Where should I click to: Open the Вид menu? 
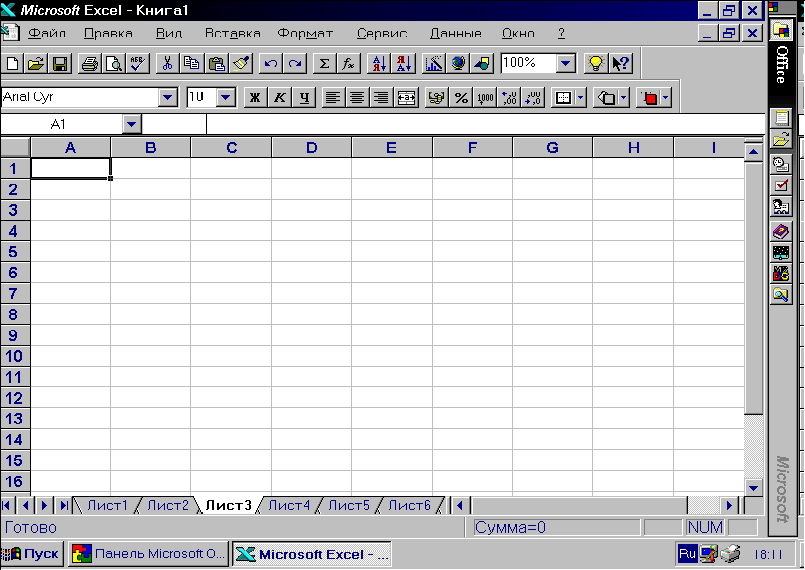coord(169,33)
